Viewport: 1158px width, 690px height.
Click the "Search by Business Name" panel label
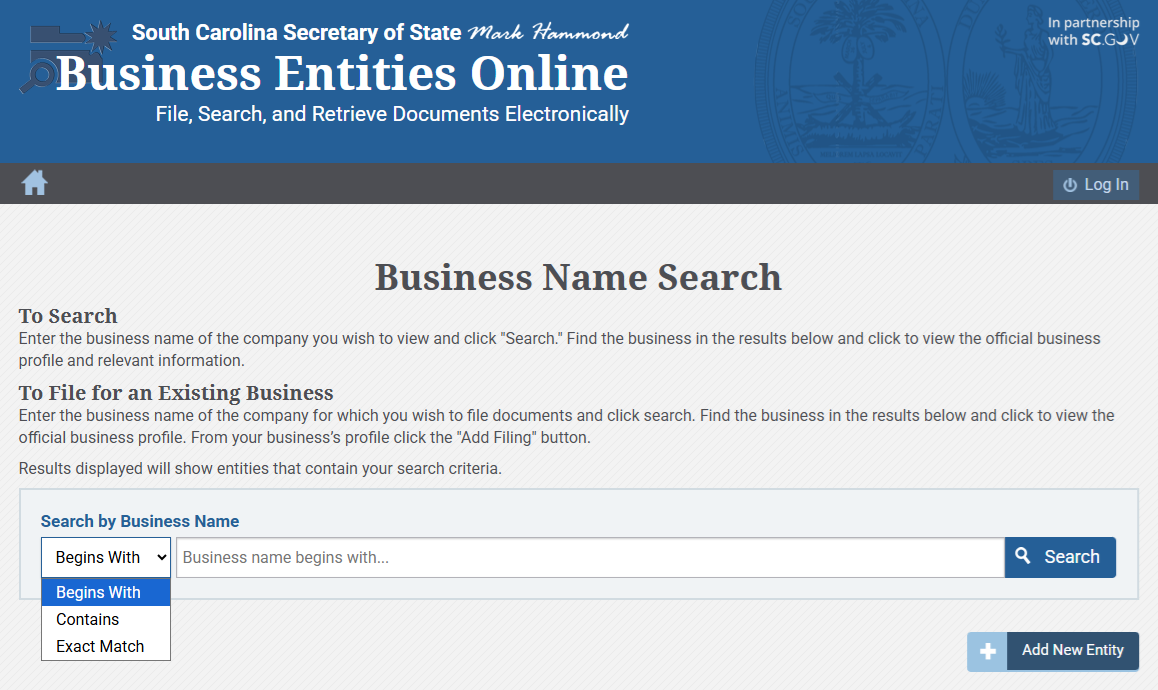click(139, 521)
